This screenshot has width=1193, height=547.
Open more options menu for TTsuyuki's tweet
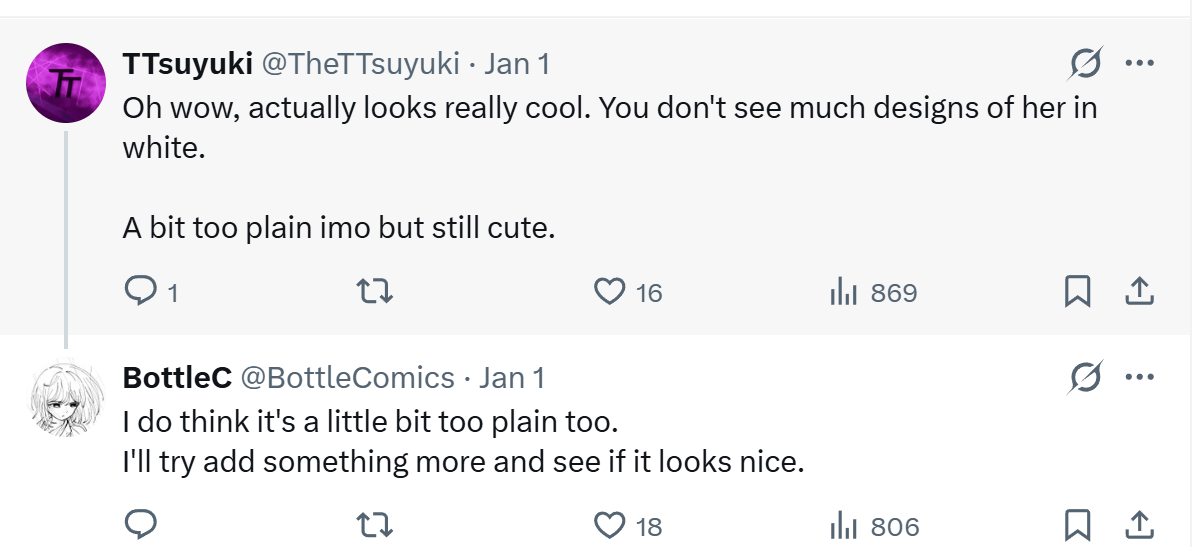coord(1139,64)
